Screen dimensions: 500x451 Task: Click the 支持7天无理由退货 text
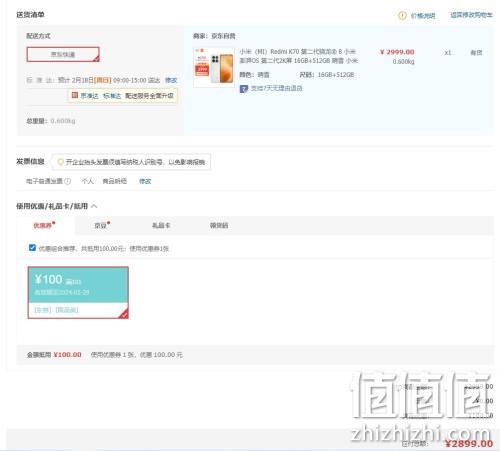pyautogui.click(x=277, y=88)
